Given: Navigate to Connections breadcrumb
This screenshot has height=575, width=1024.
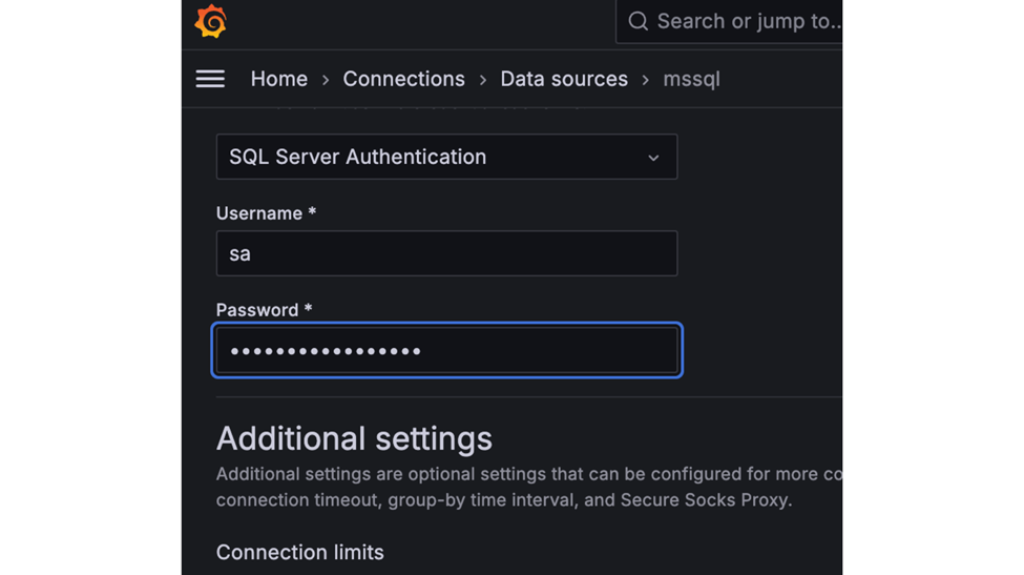Looking at the screenshot, I should pos(404,79).
